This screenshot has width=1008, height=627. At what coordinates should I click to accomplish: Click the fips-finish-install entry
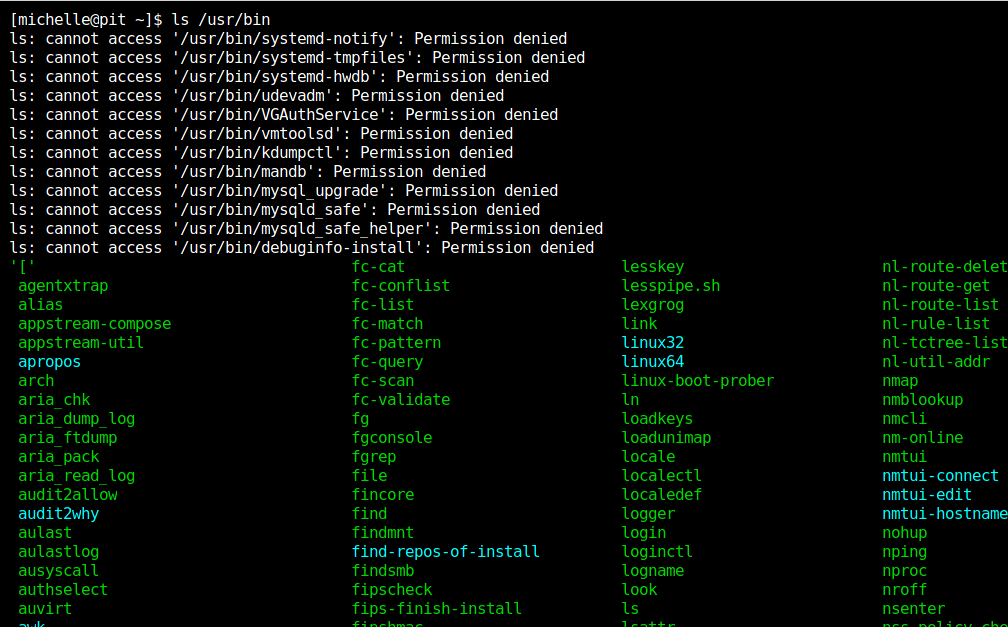click(436, 609)
